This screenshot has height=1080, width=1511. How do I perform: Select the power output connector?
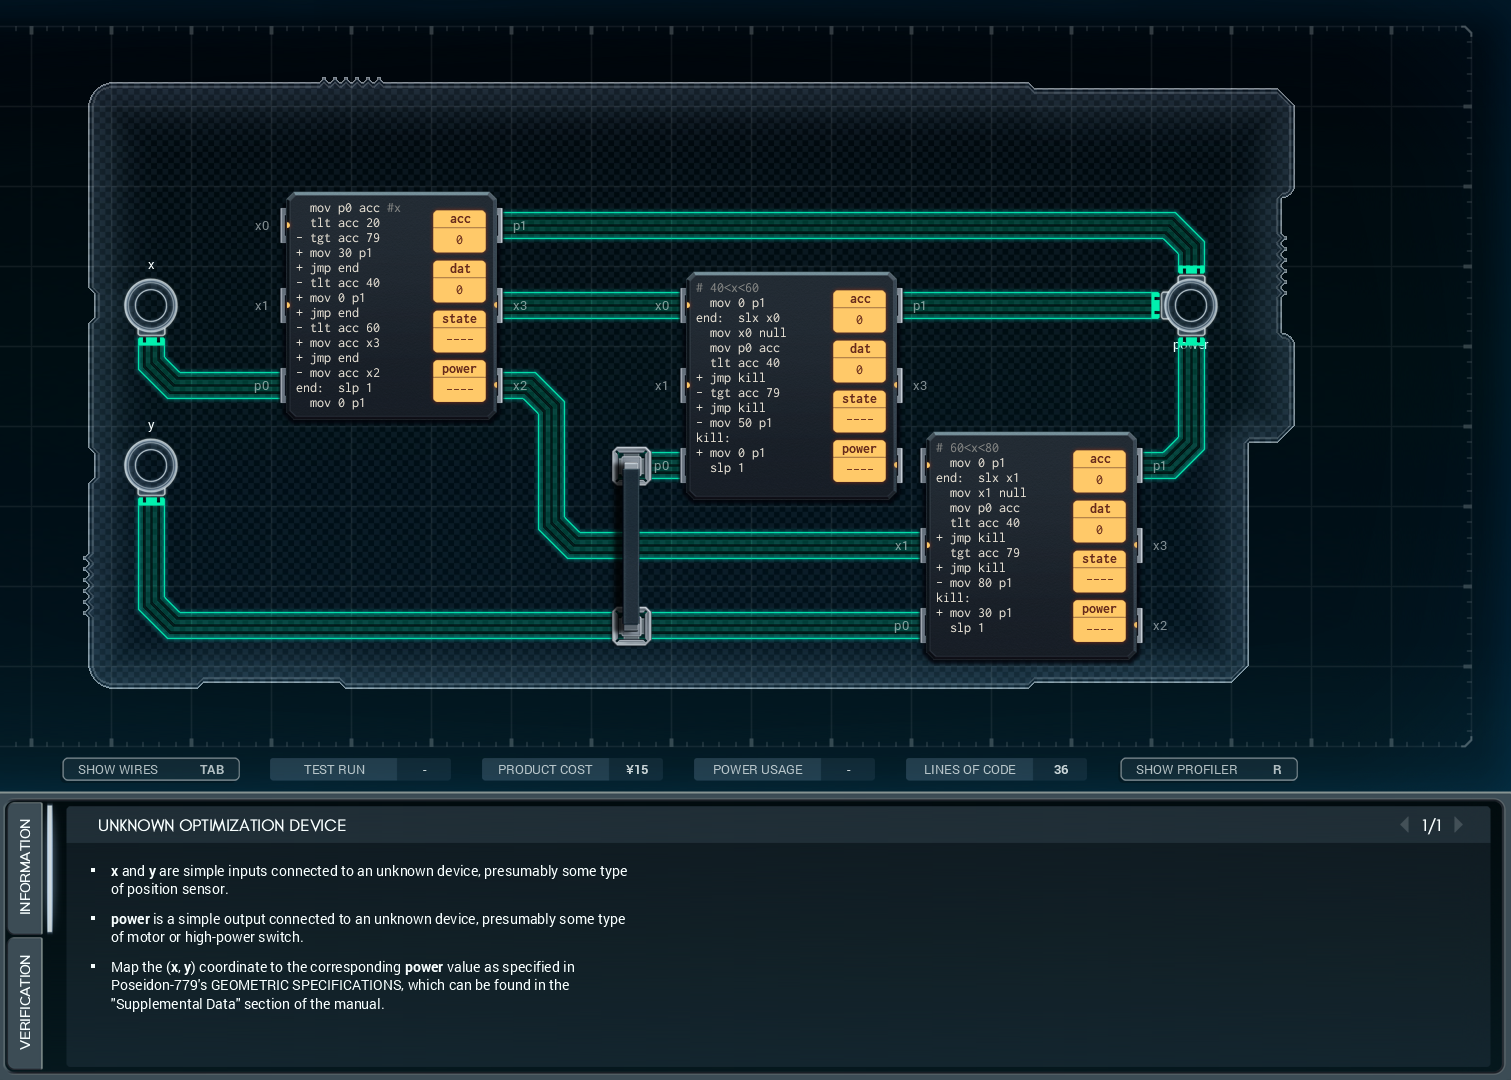[x=1190, y=306]
